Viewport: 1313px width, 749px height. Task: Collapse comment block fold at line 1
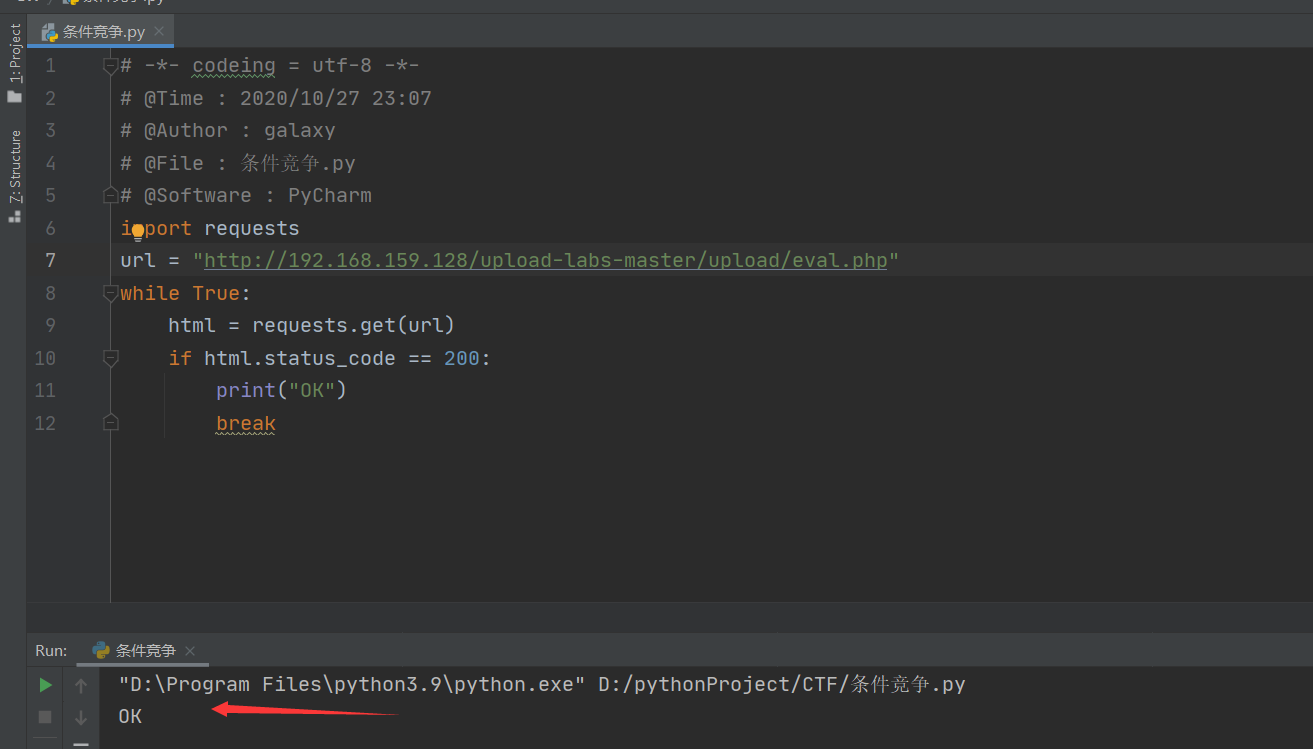coord(110,66)
